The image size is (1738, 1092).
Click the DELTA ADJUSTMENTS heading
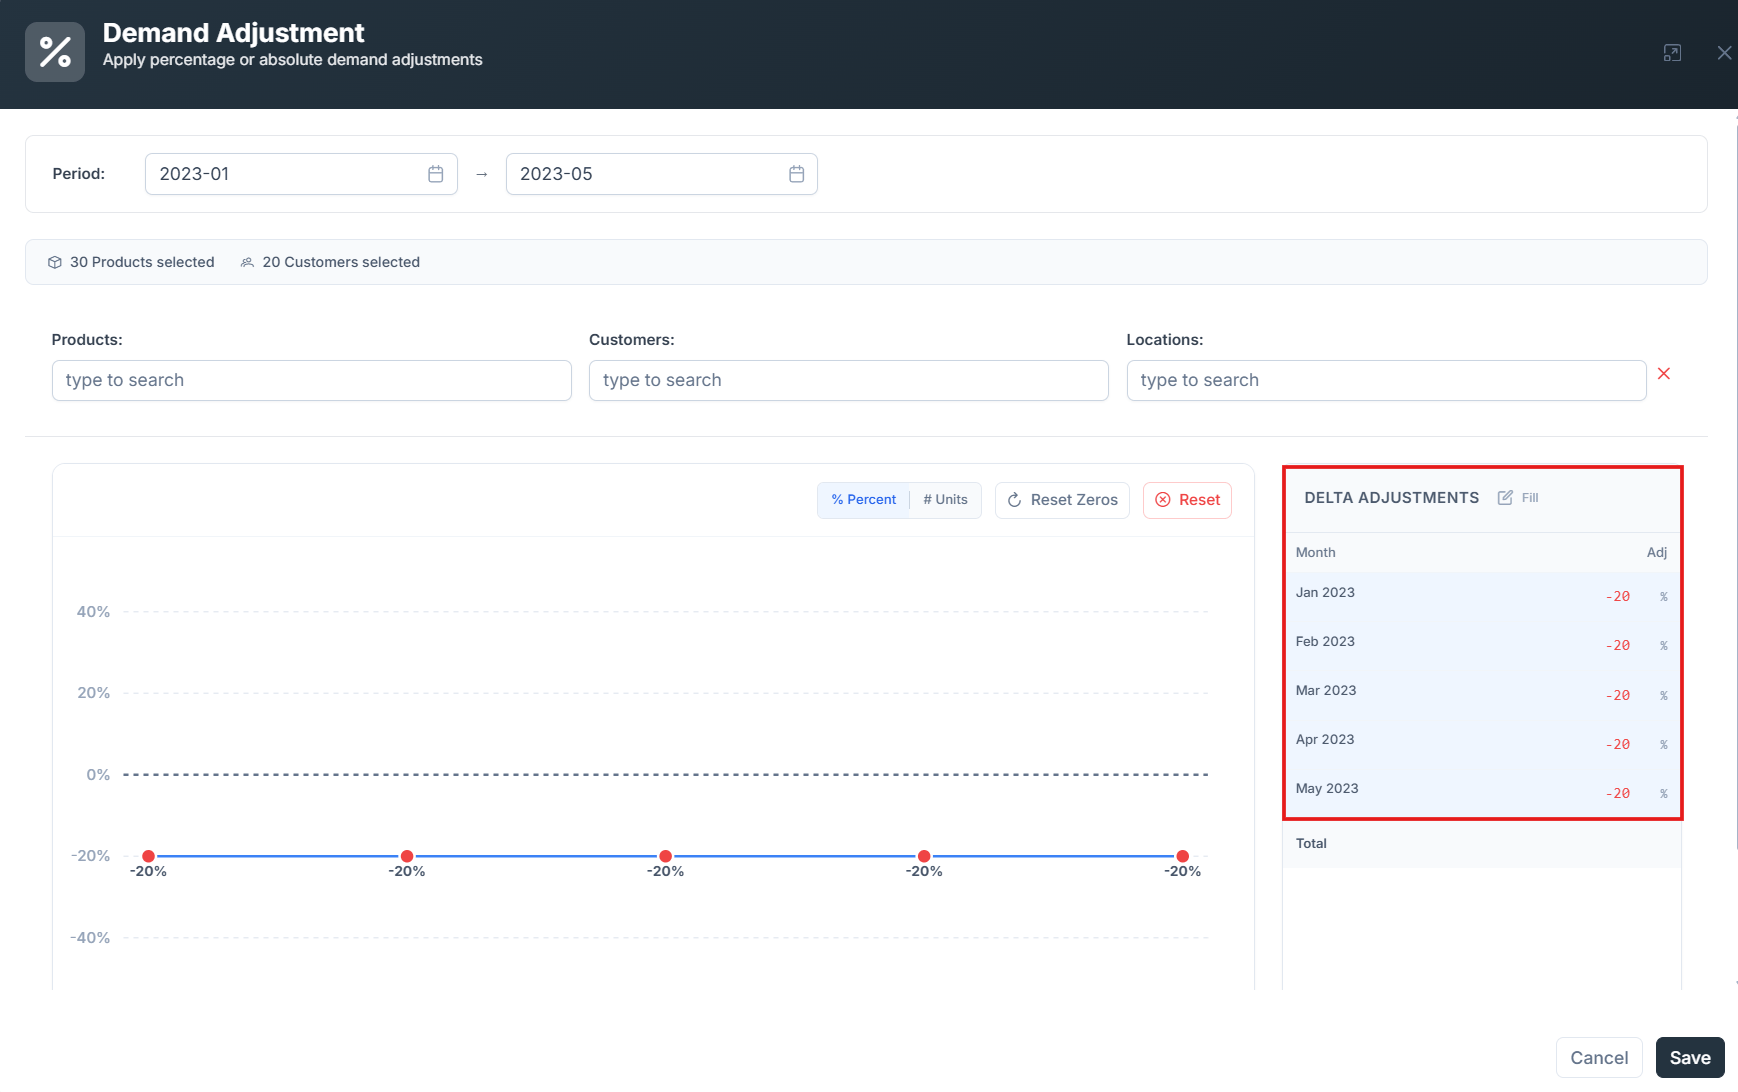click(1391, 498)
